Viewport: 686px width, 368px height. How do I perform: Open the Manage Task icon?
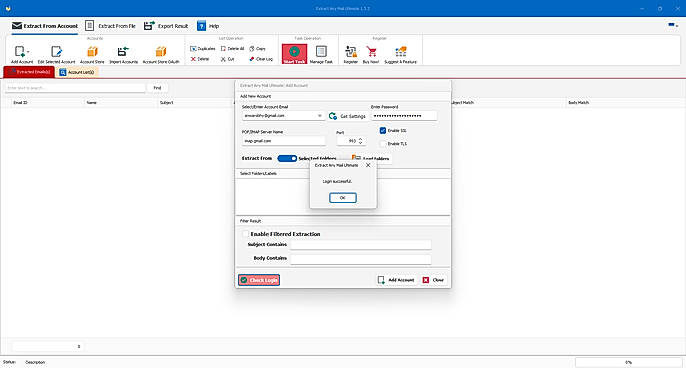click(x=321, y=54)
